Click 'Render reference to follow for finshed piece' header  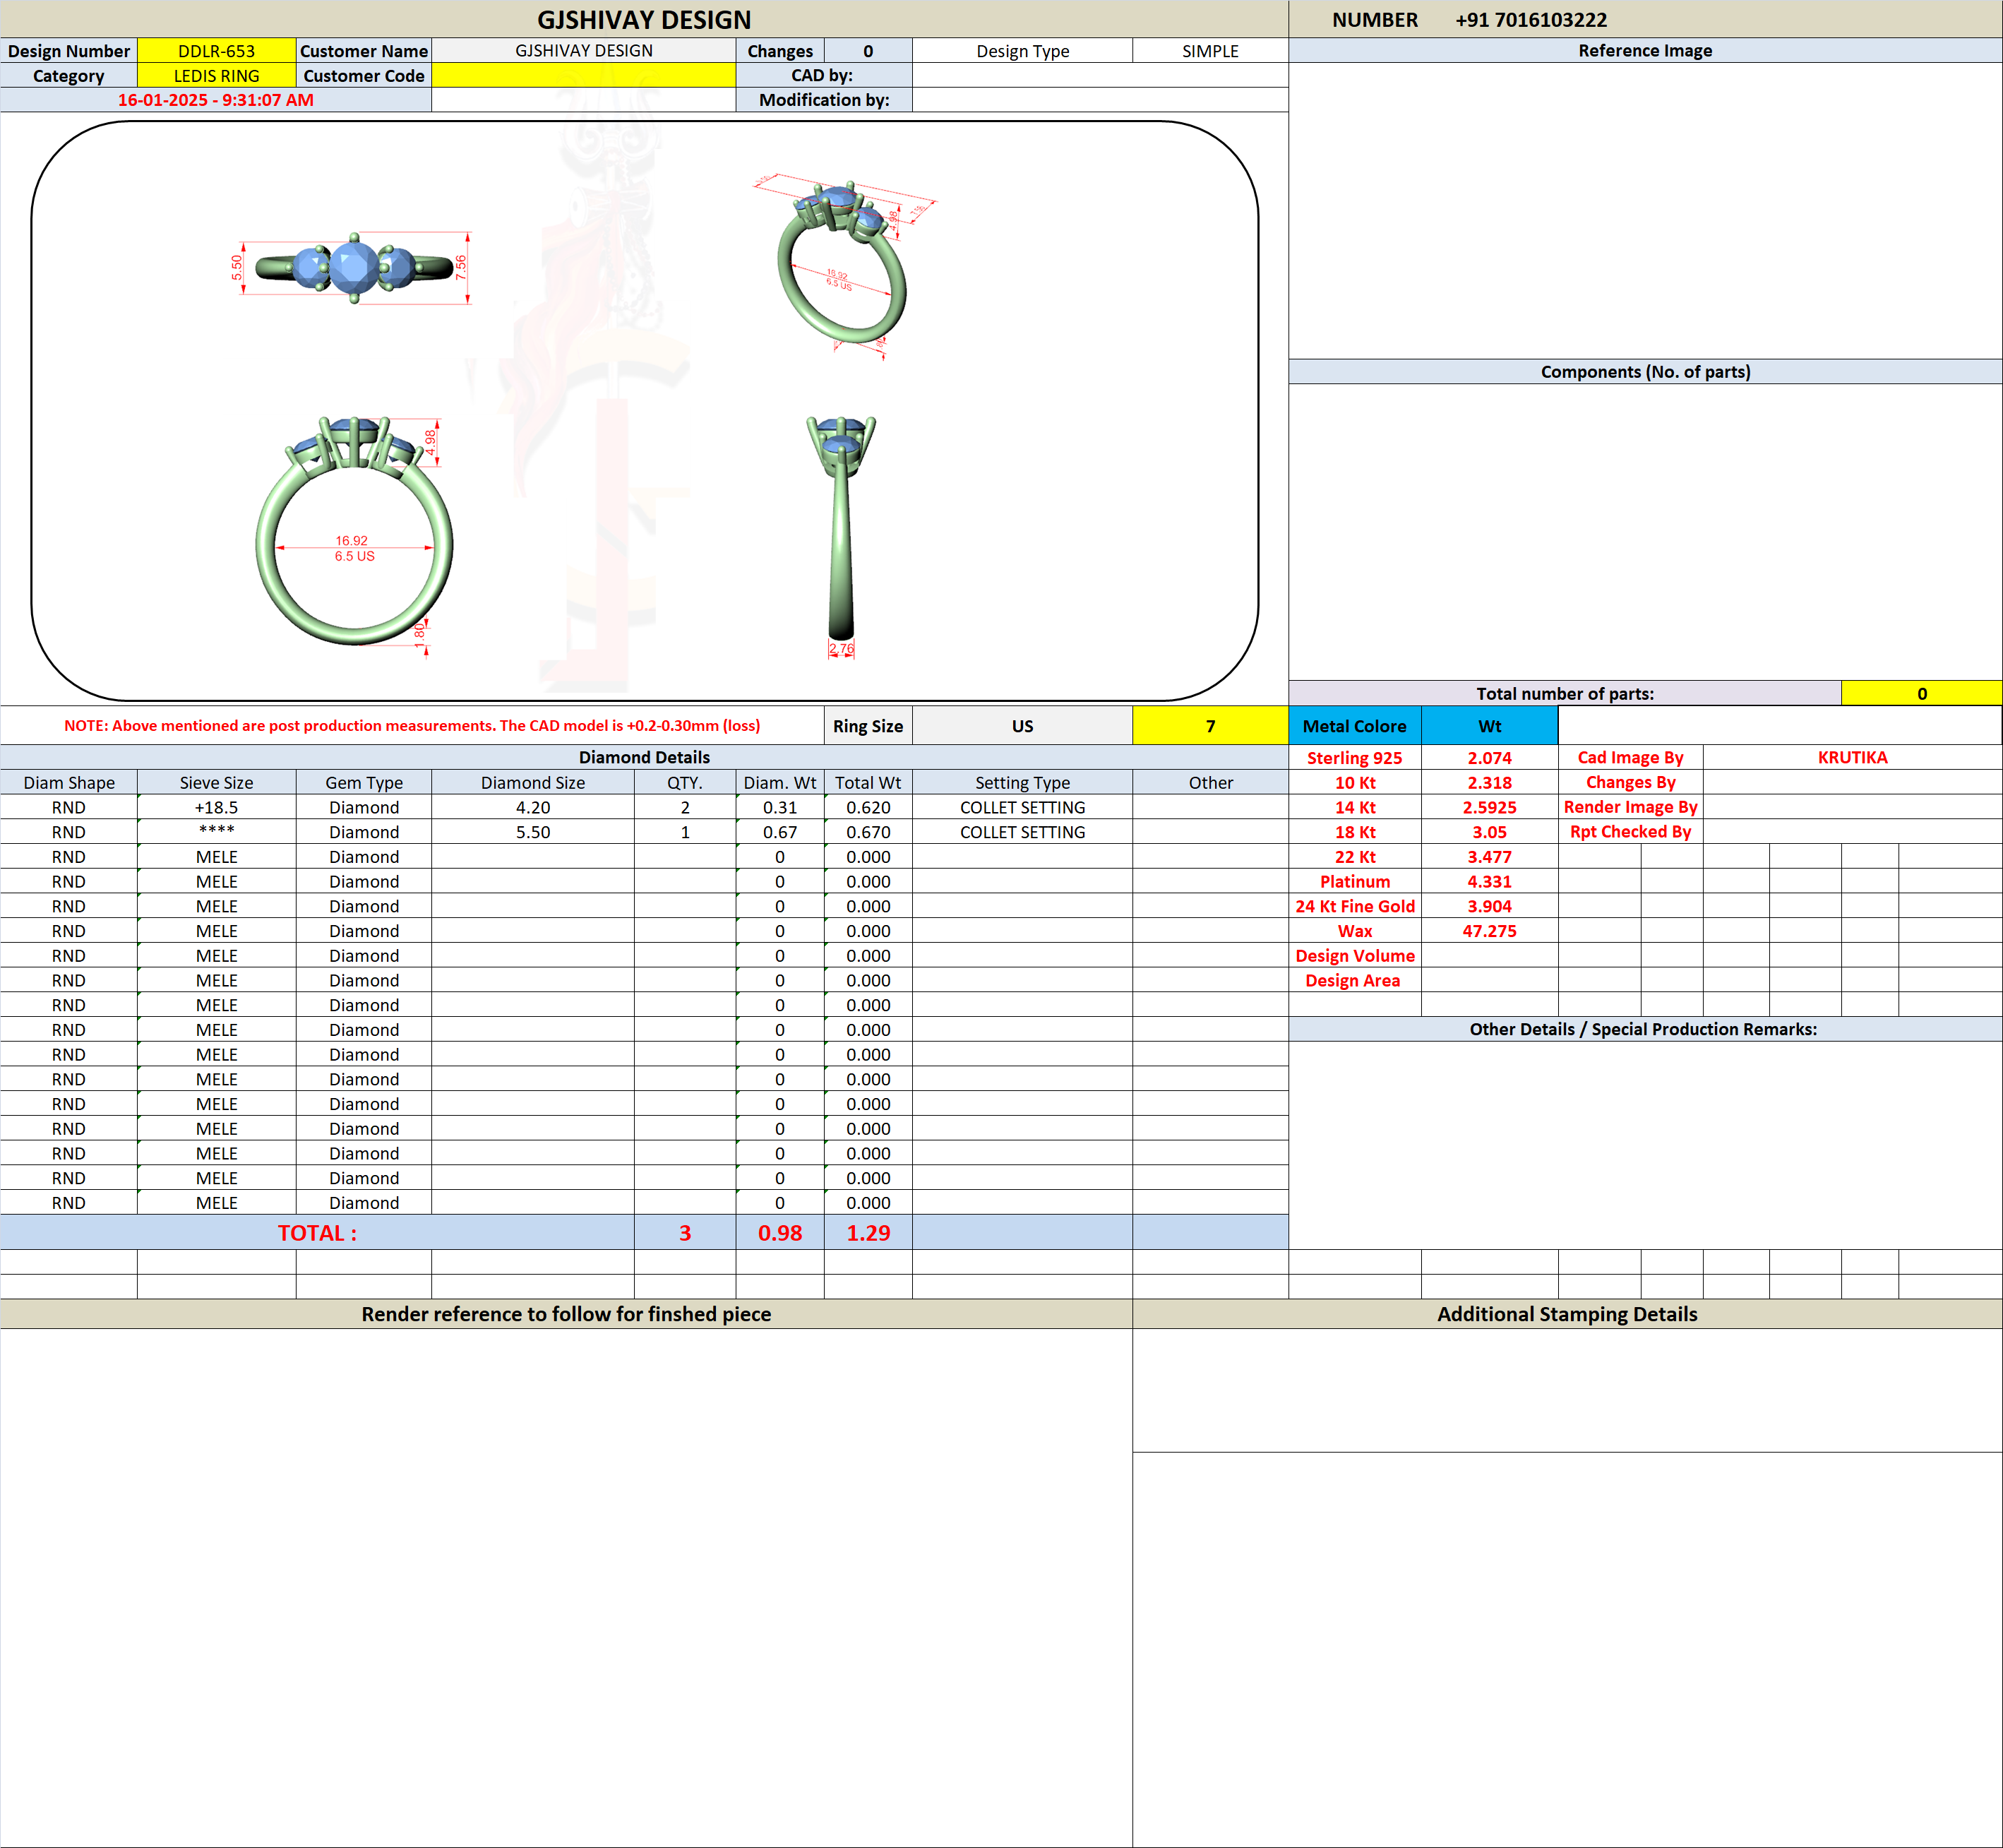566,1314
